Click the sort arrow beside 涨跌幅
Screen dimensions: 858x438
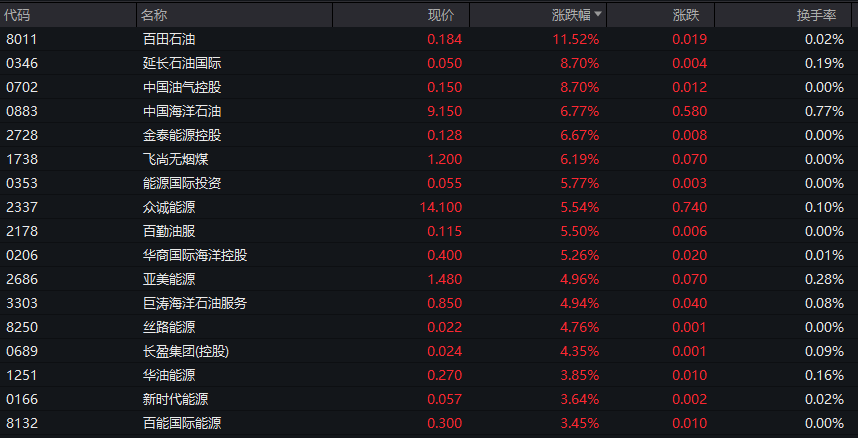click(599, 15)
